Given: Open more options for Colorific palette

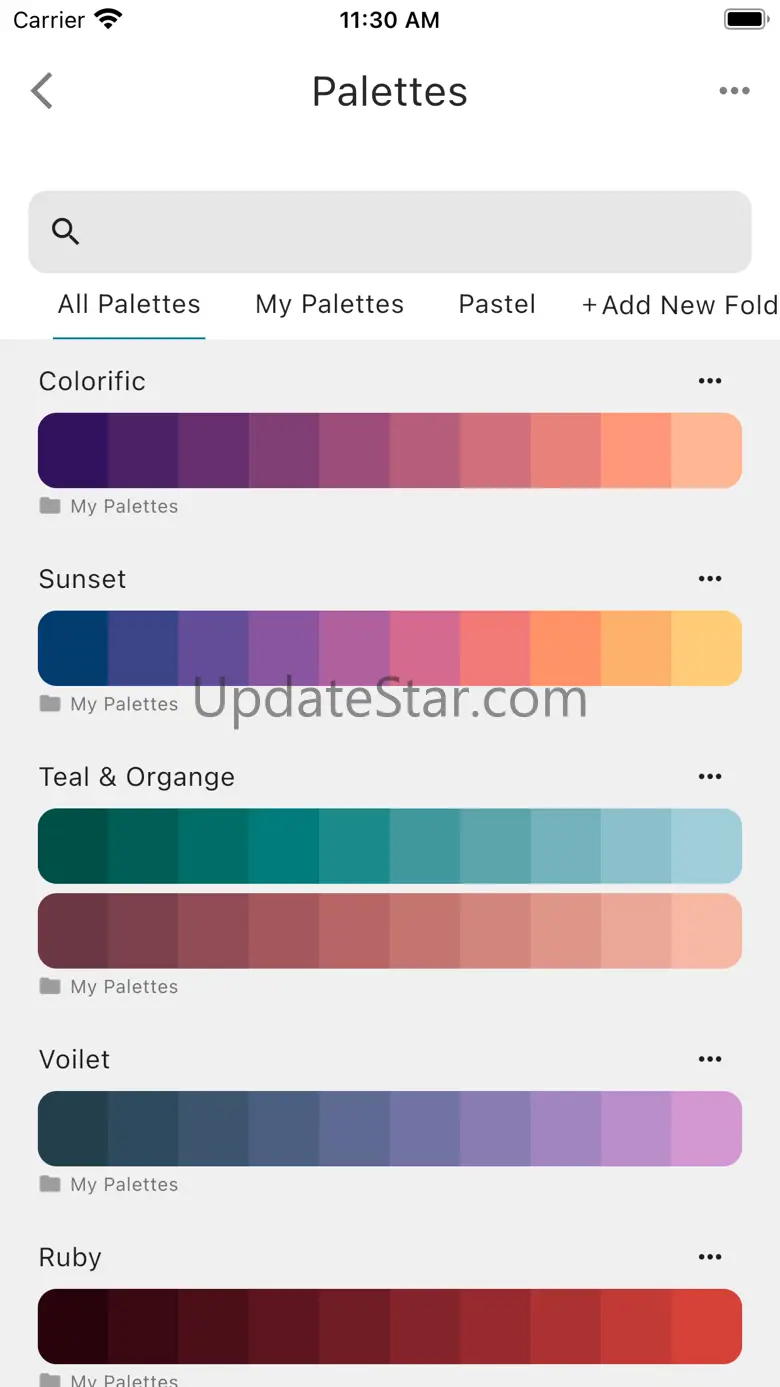Looking at the screenshot, I should coord(710,381).
